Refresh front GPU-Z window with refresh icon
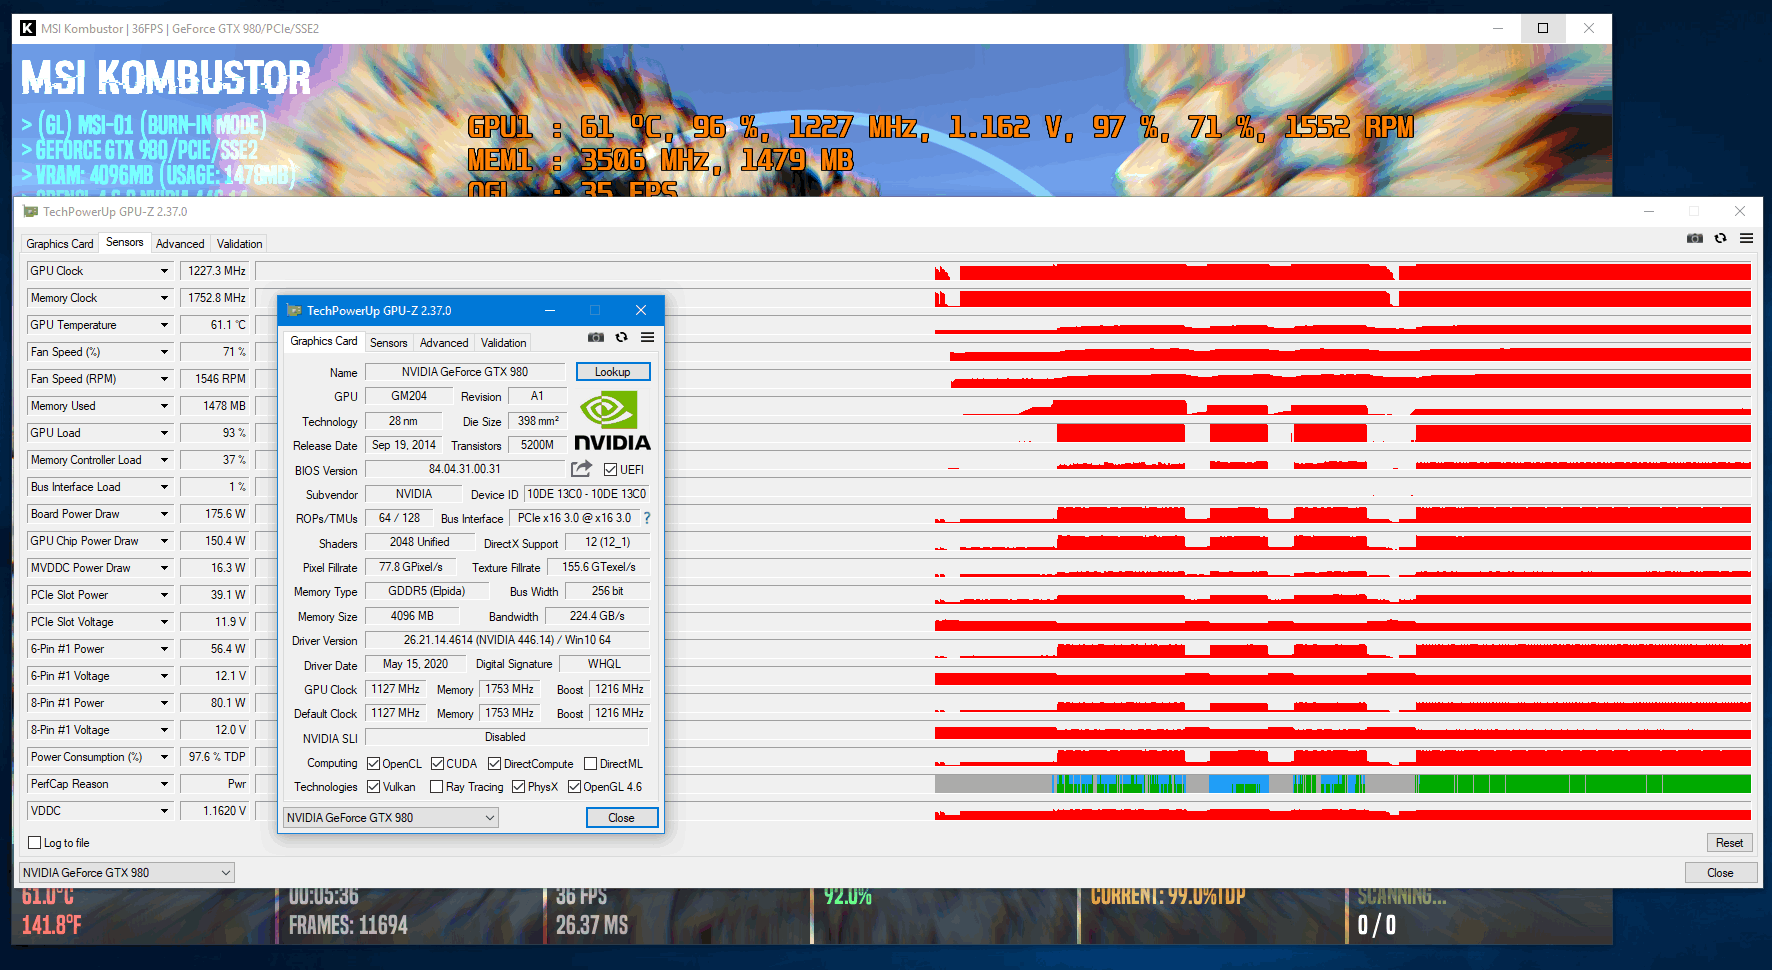 click(x=621, y=337)
